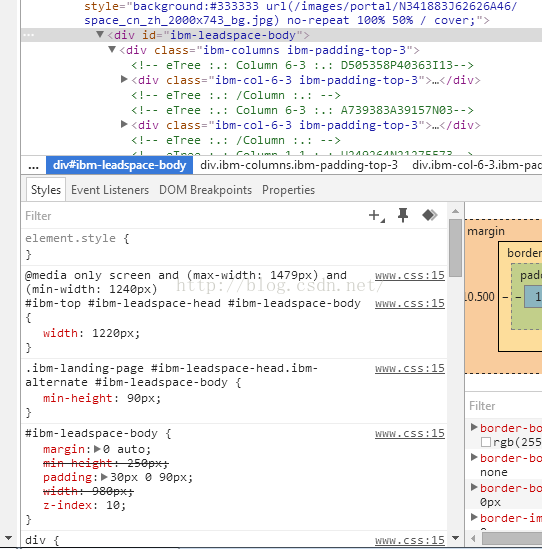This screenshot has height=549, width=542.
Task: Open www.css:15 link beside #ibm-top selector
Action: (410, 303)
